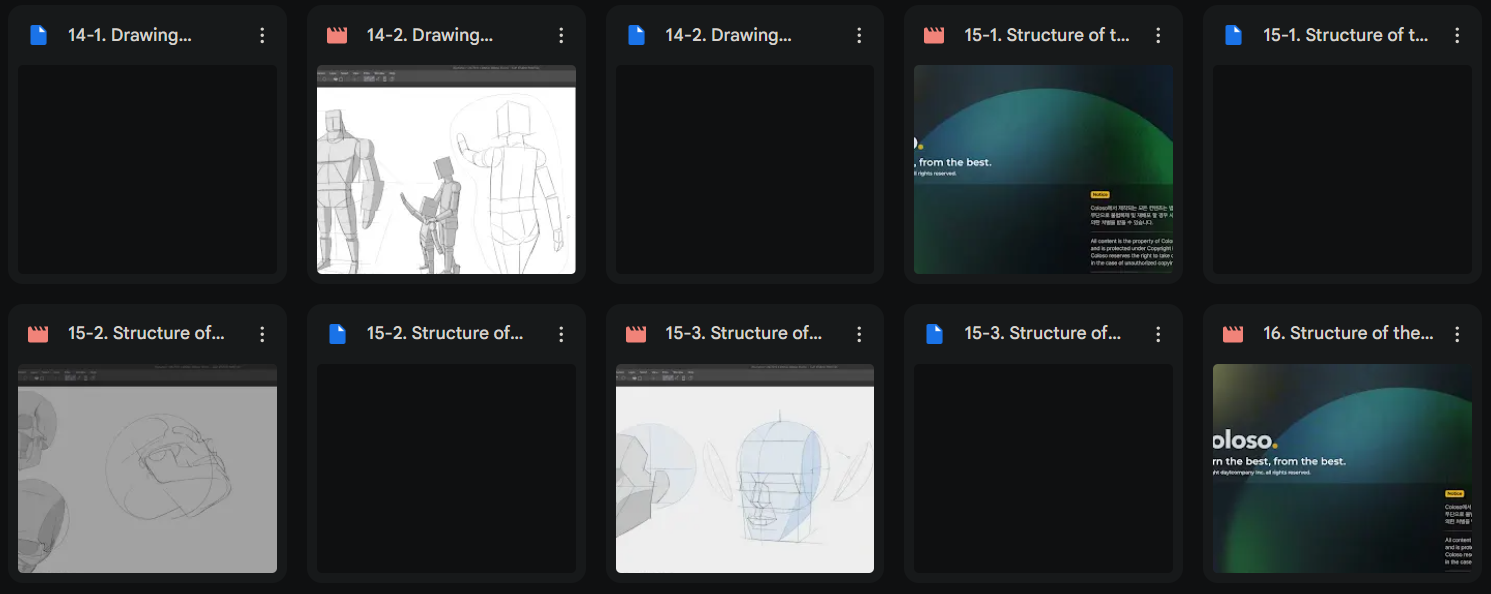
Task: Click the blue document icon of 14-1 Drawing
Action: (38, 35)
